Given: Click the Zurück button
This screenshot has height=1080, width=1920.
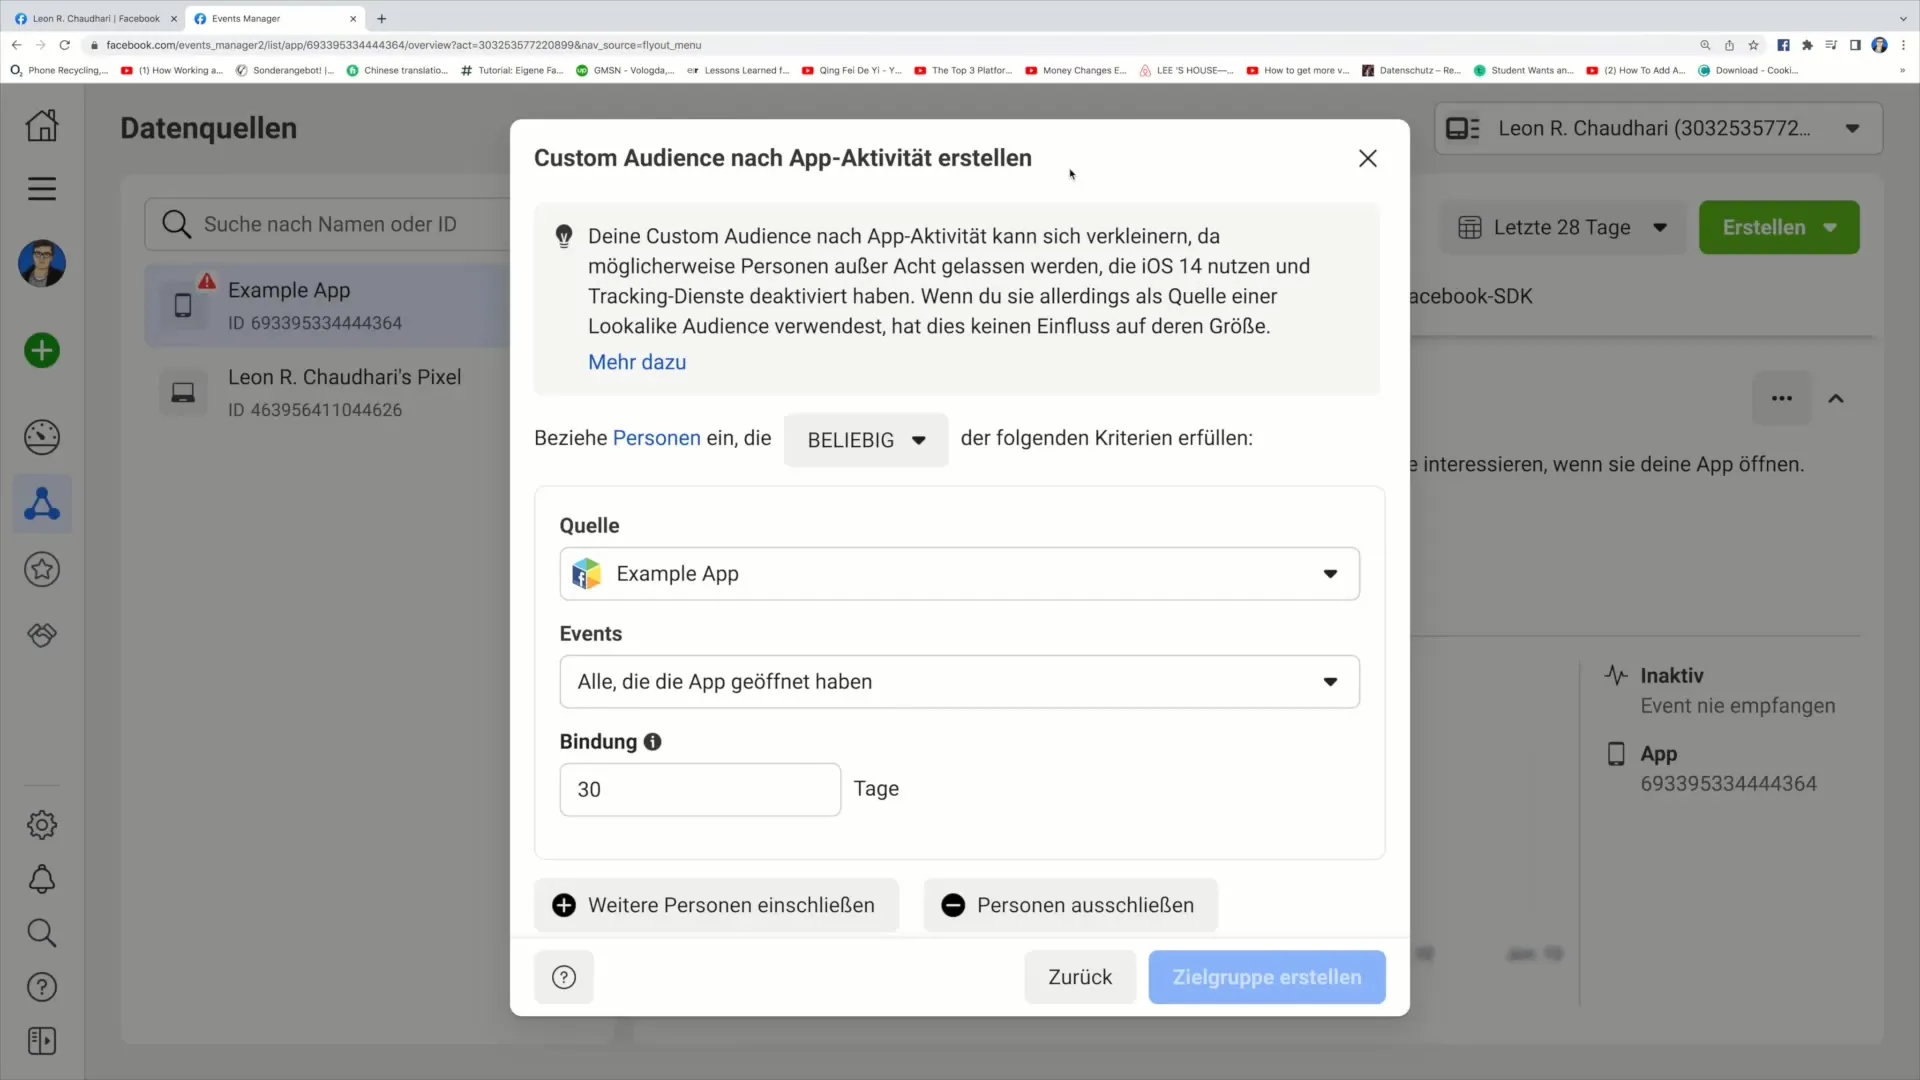Looking at the screenshot, I should (x=1080, y=977).
